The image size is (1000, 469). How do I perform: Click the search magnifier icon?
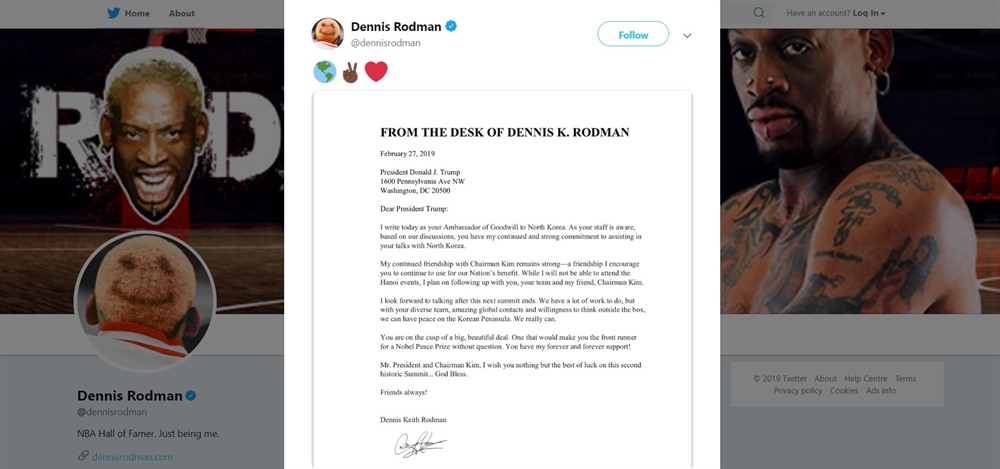point(760,13)
